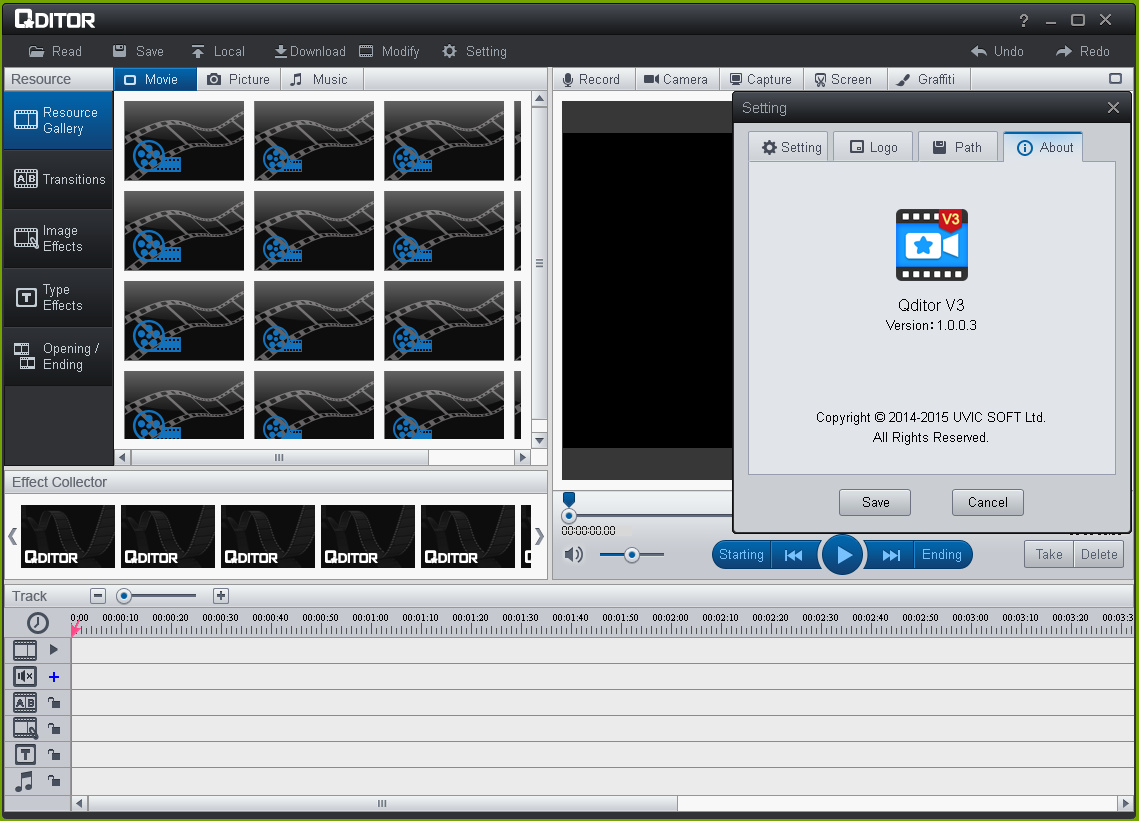Toggle the lock on text track
Screen dimensions: 1139x821
54,755
